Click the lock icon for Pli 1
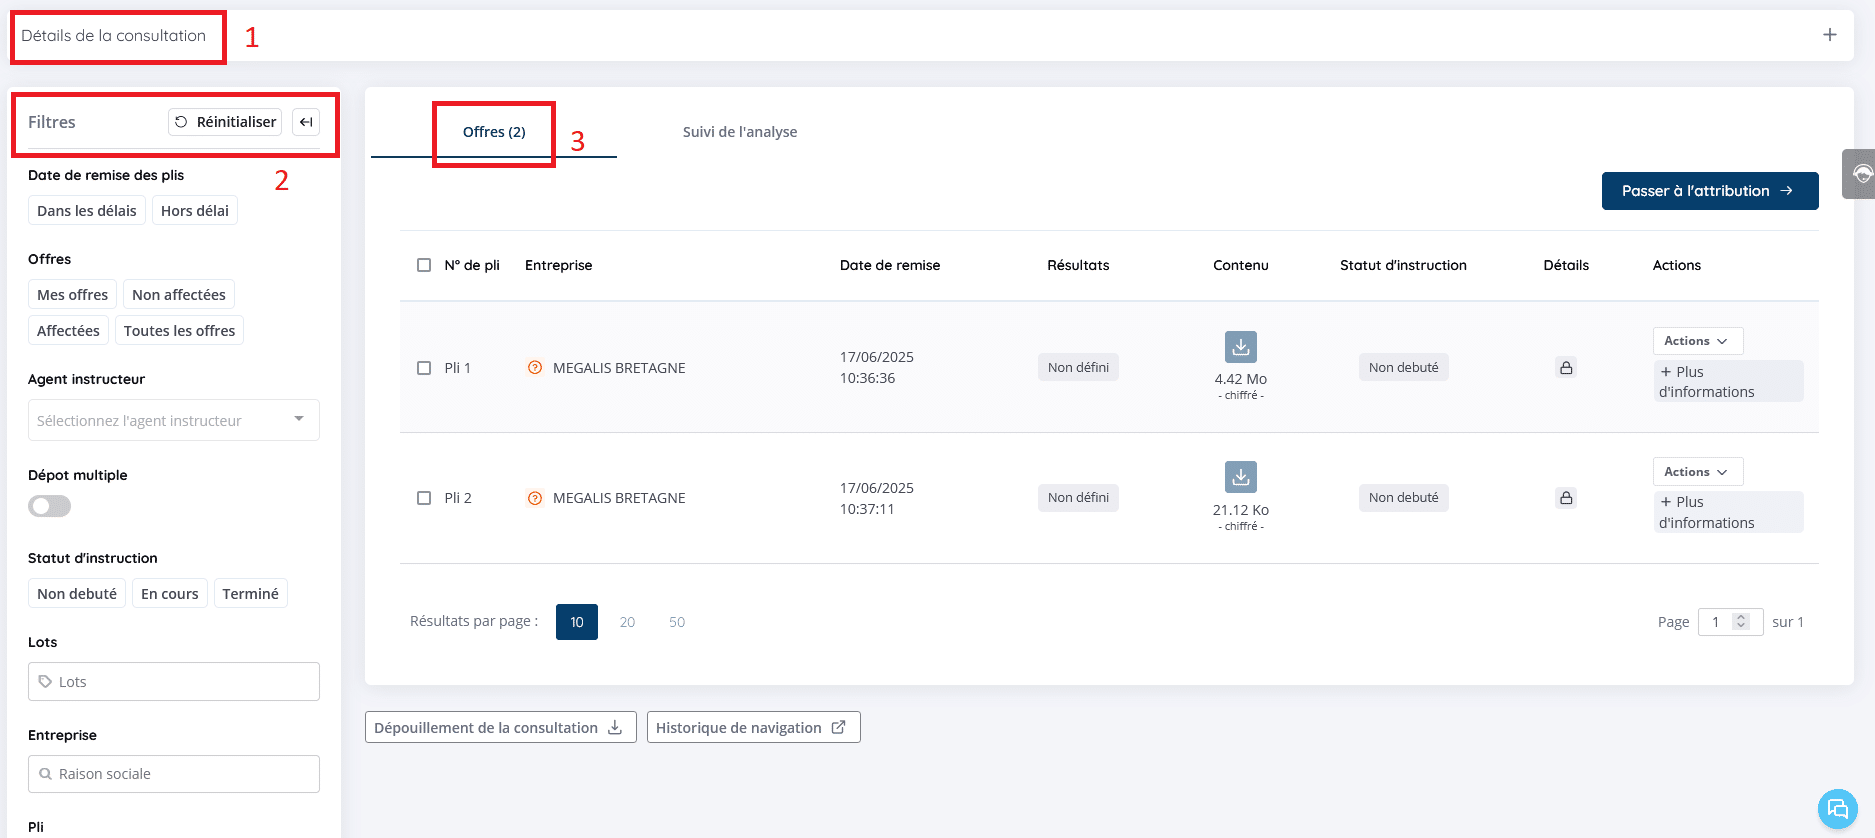The width and height of the screenshot is (1875, 838). click(1567, 368)
